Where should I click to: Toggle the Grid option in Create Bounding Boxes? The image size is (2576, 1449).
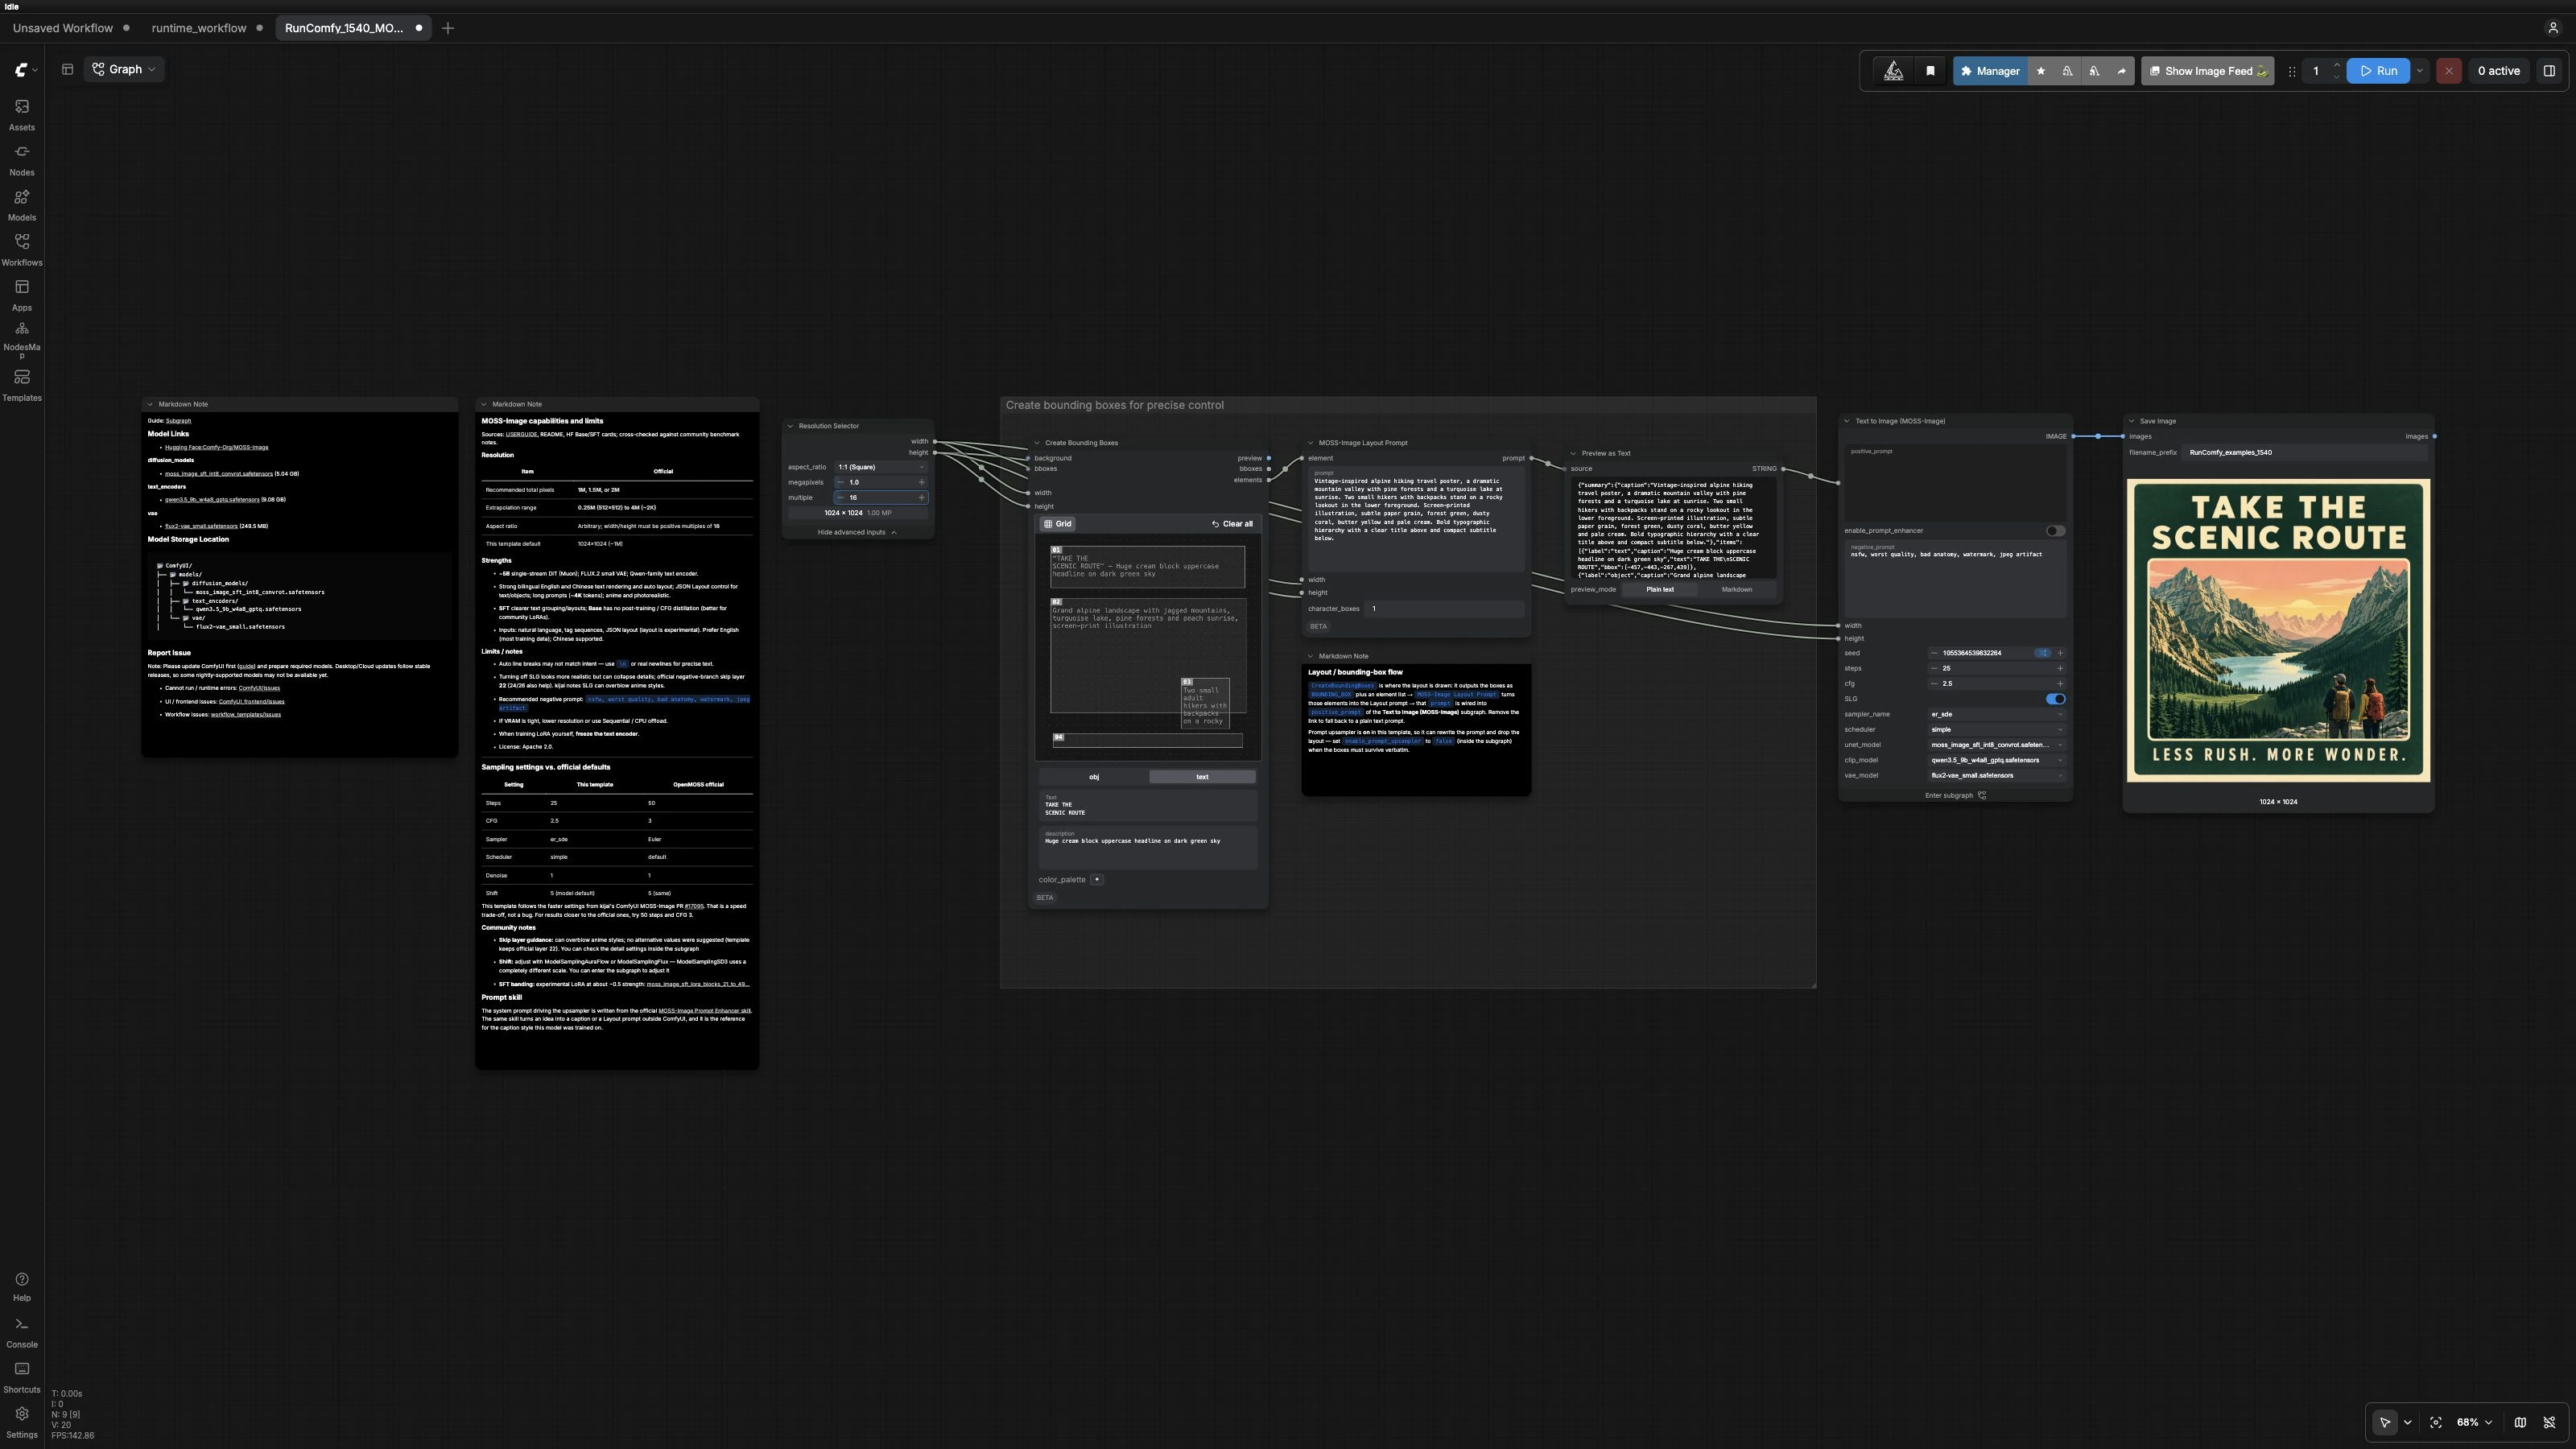1057,524
